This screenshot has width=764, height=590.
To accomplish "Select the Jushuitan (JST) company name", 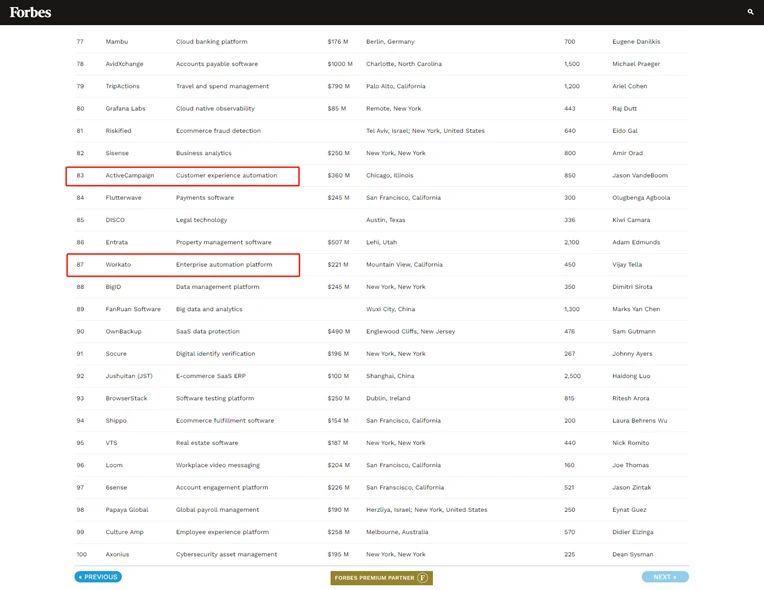I will coord(129,376).
